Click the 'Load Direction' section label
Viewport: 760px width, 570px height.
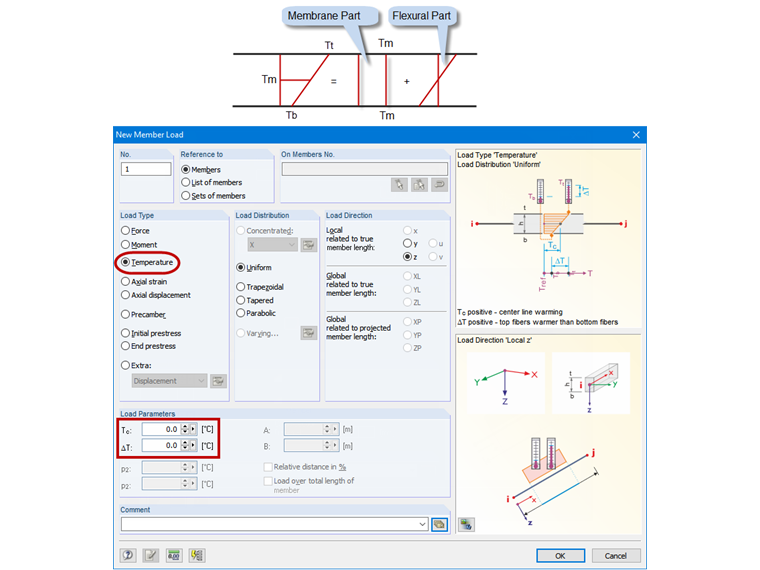pos(349,216)
